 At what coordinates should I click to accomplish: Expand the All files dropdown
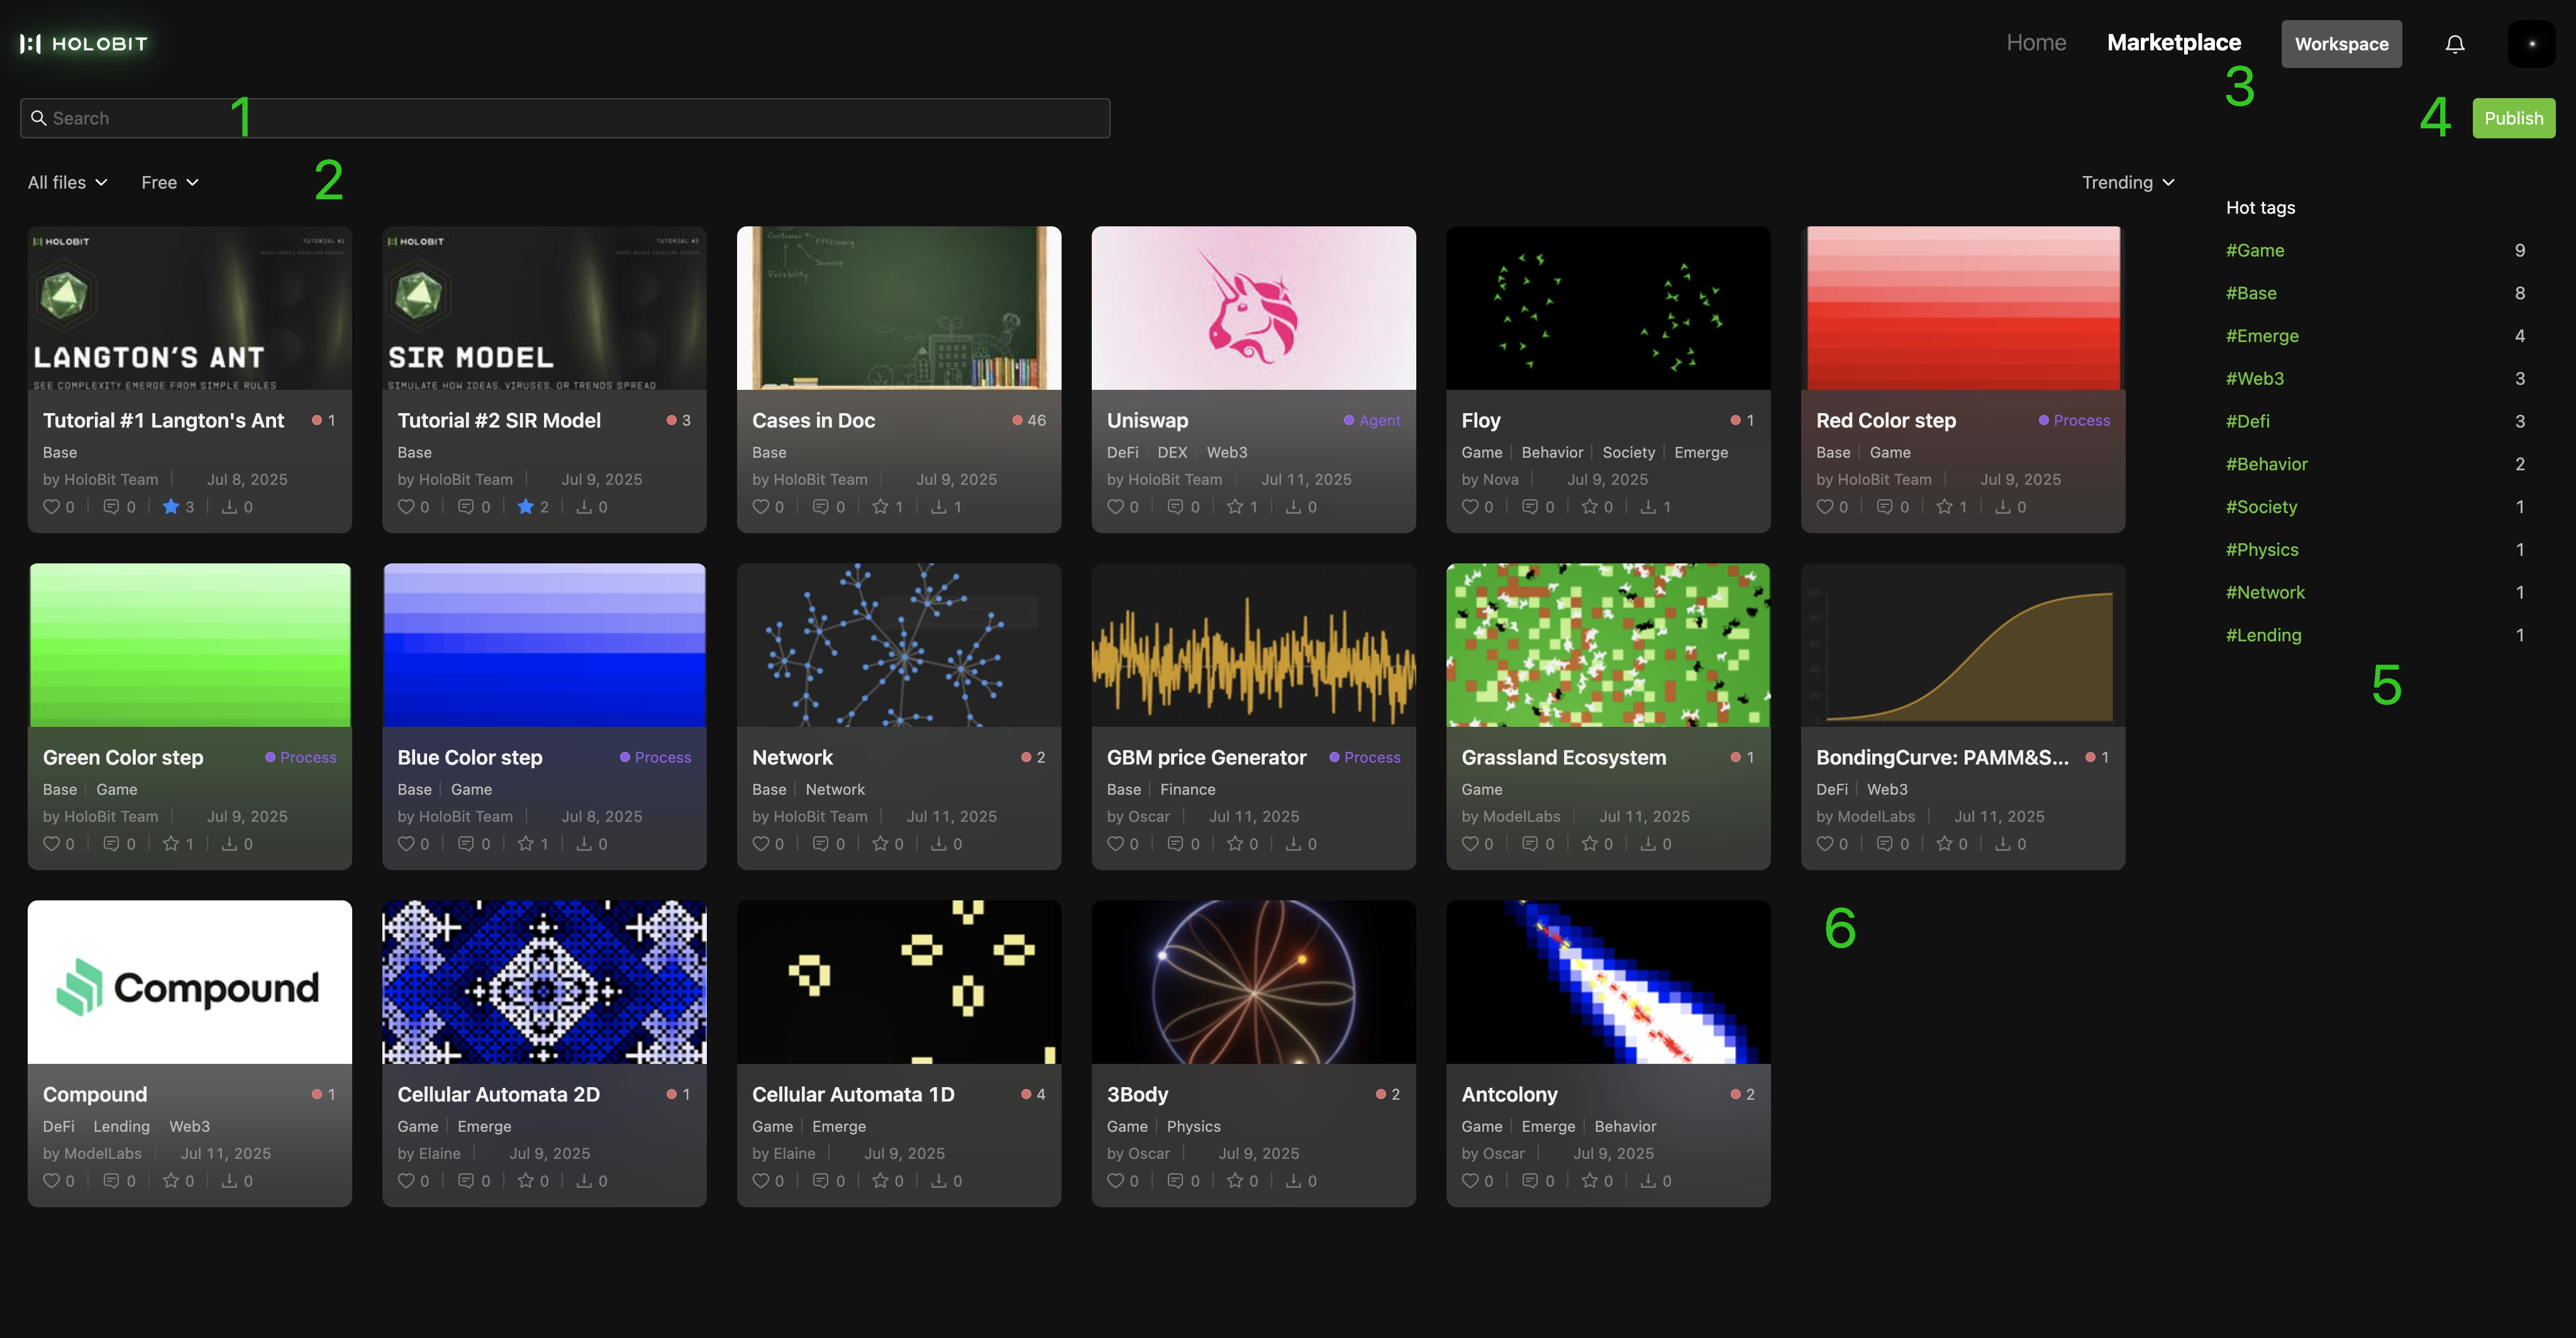tap(67, 182)
